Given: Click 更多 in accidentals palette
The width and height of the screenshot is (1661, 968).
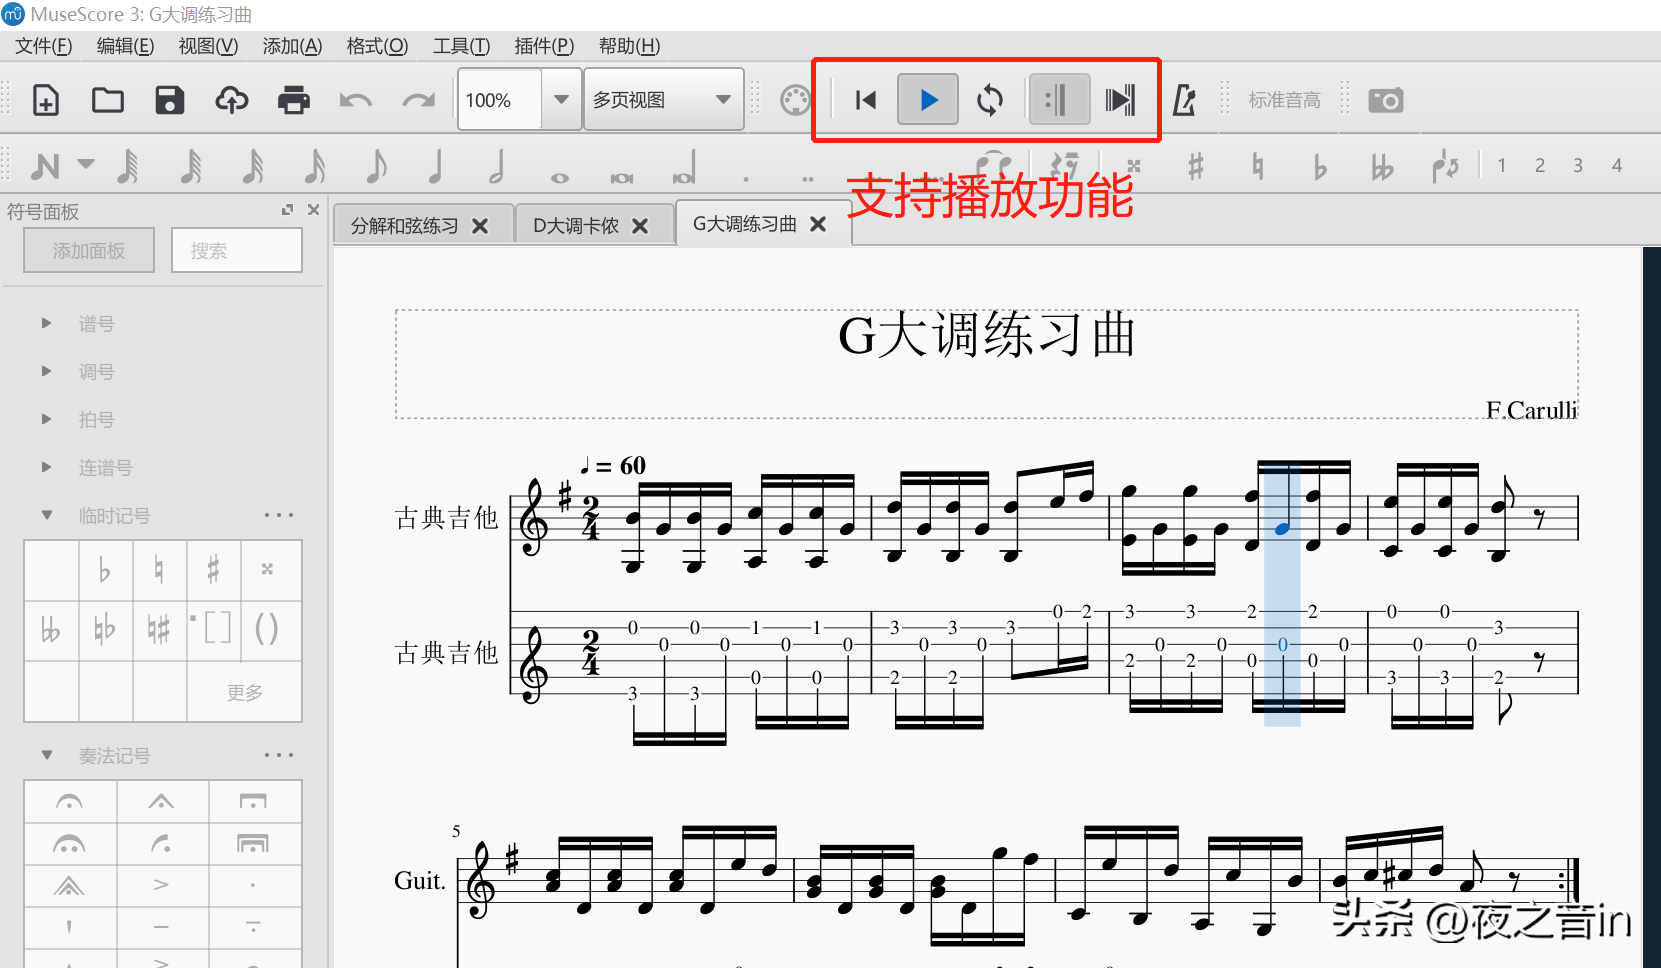Looking at the screenshot, I should 245,692.
